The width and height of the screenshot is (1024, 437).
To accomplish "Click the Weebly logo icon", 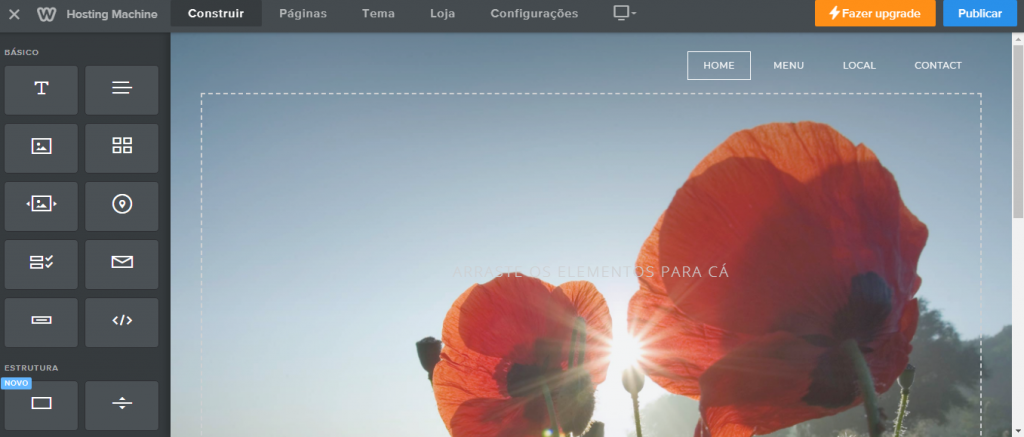I will [x=46, y=14].
